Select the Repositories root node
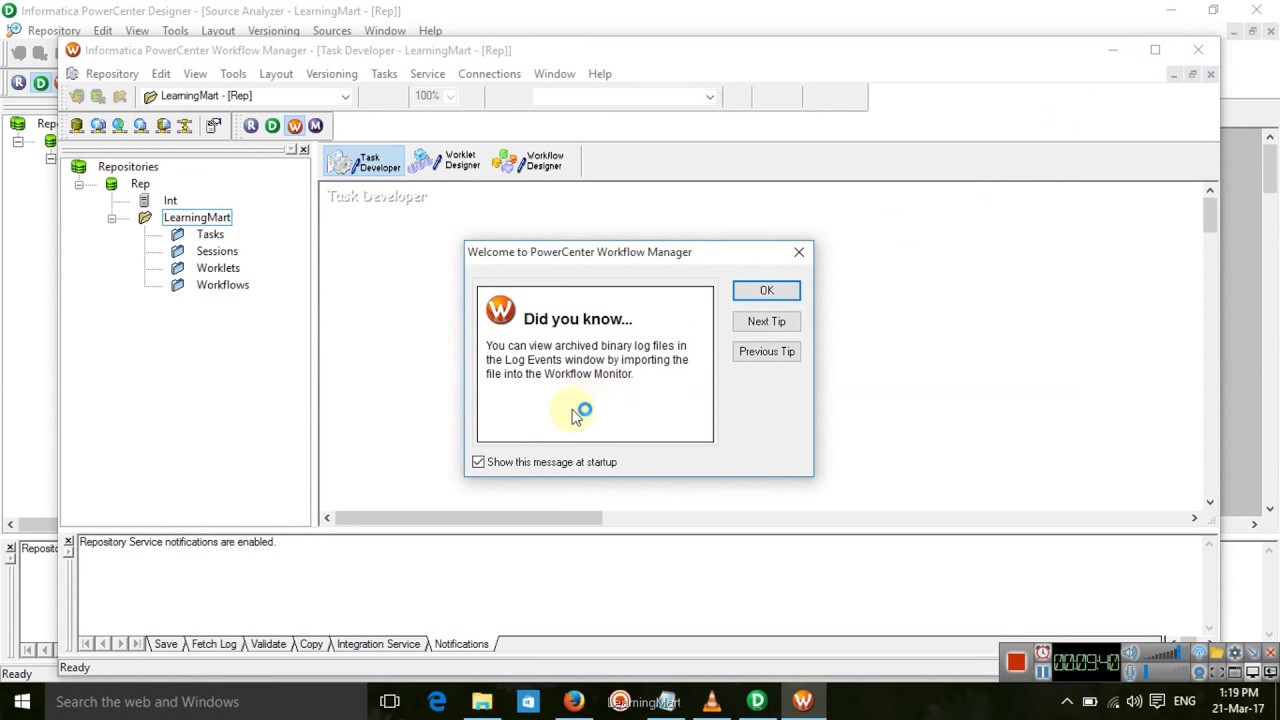 [128, 167]
